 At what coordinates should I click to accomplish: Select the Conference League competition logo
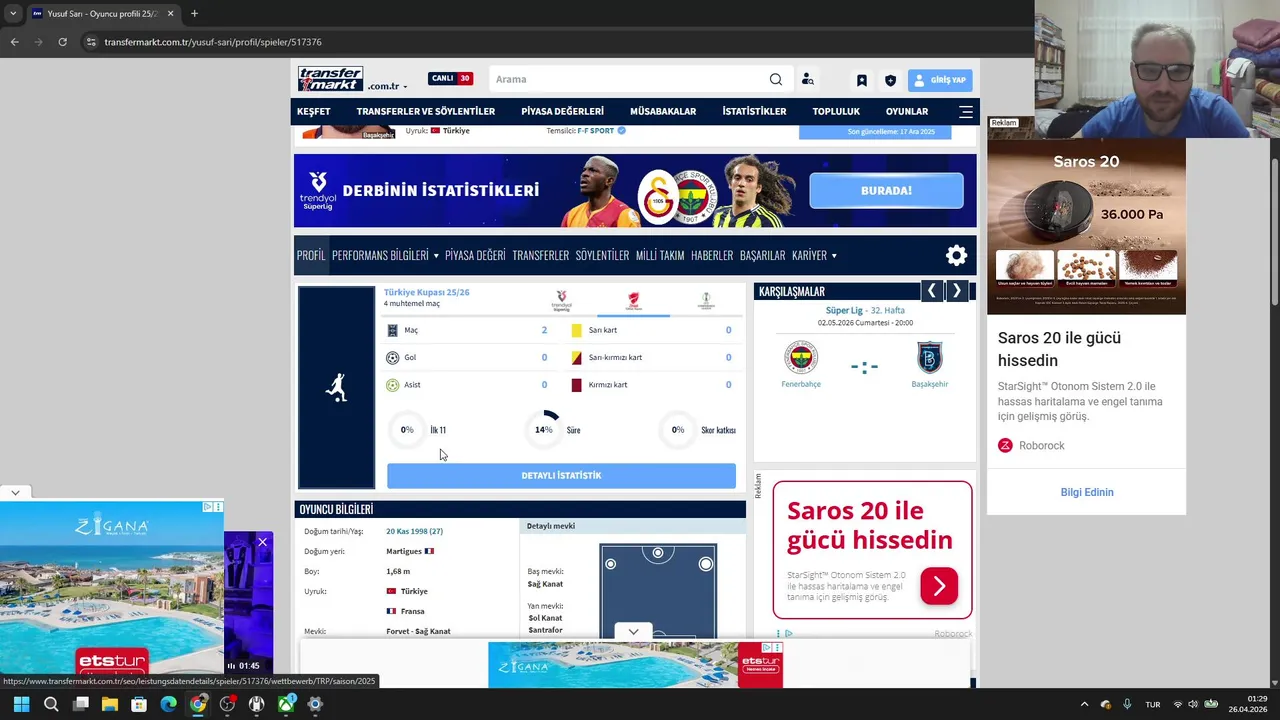(706, 300)
